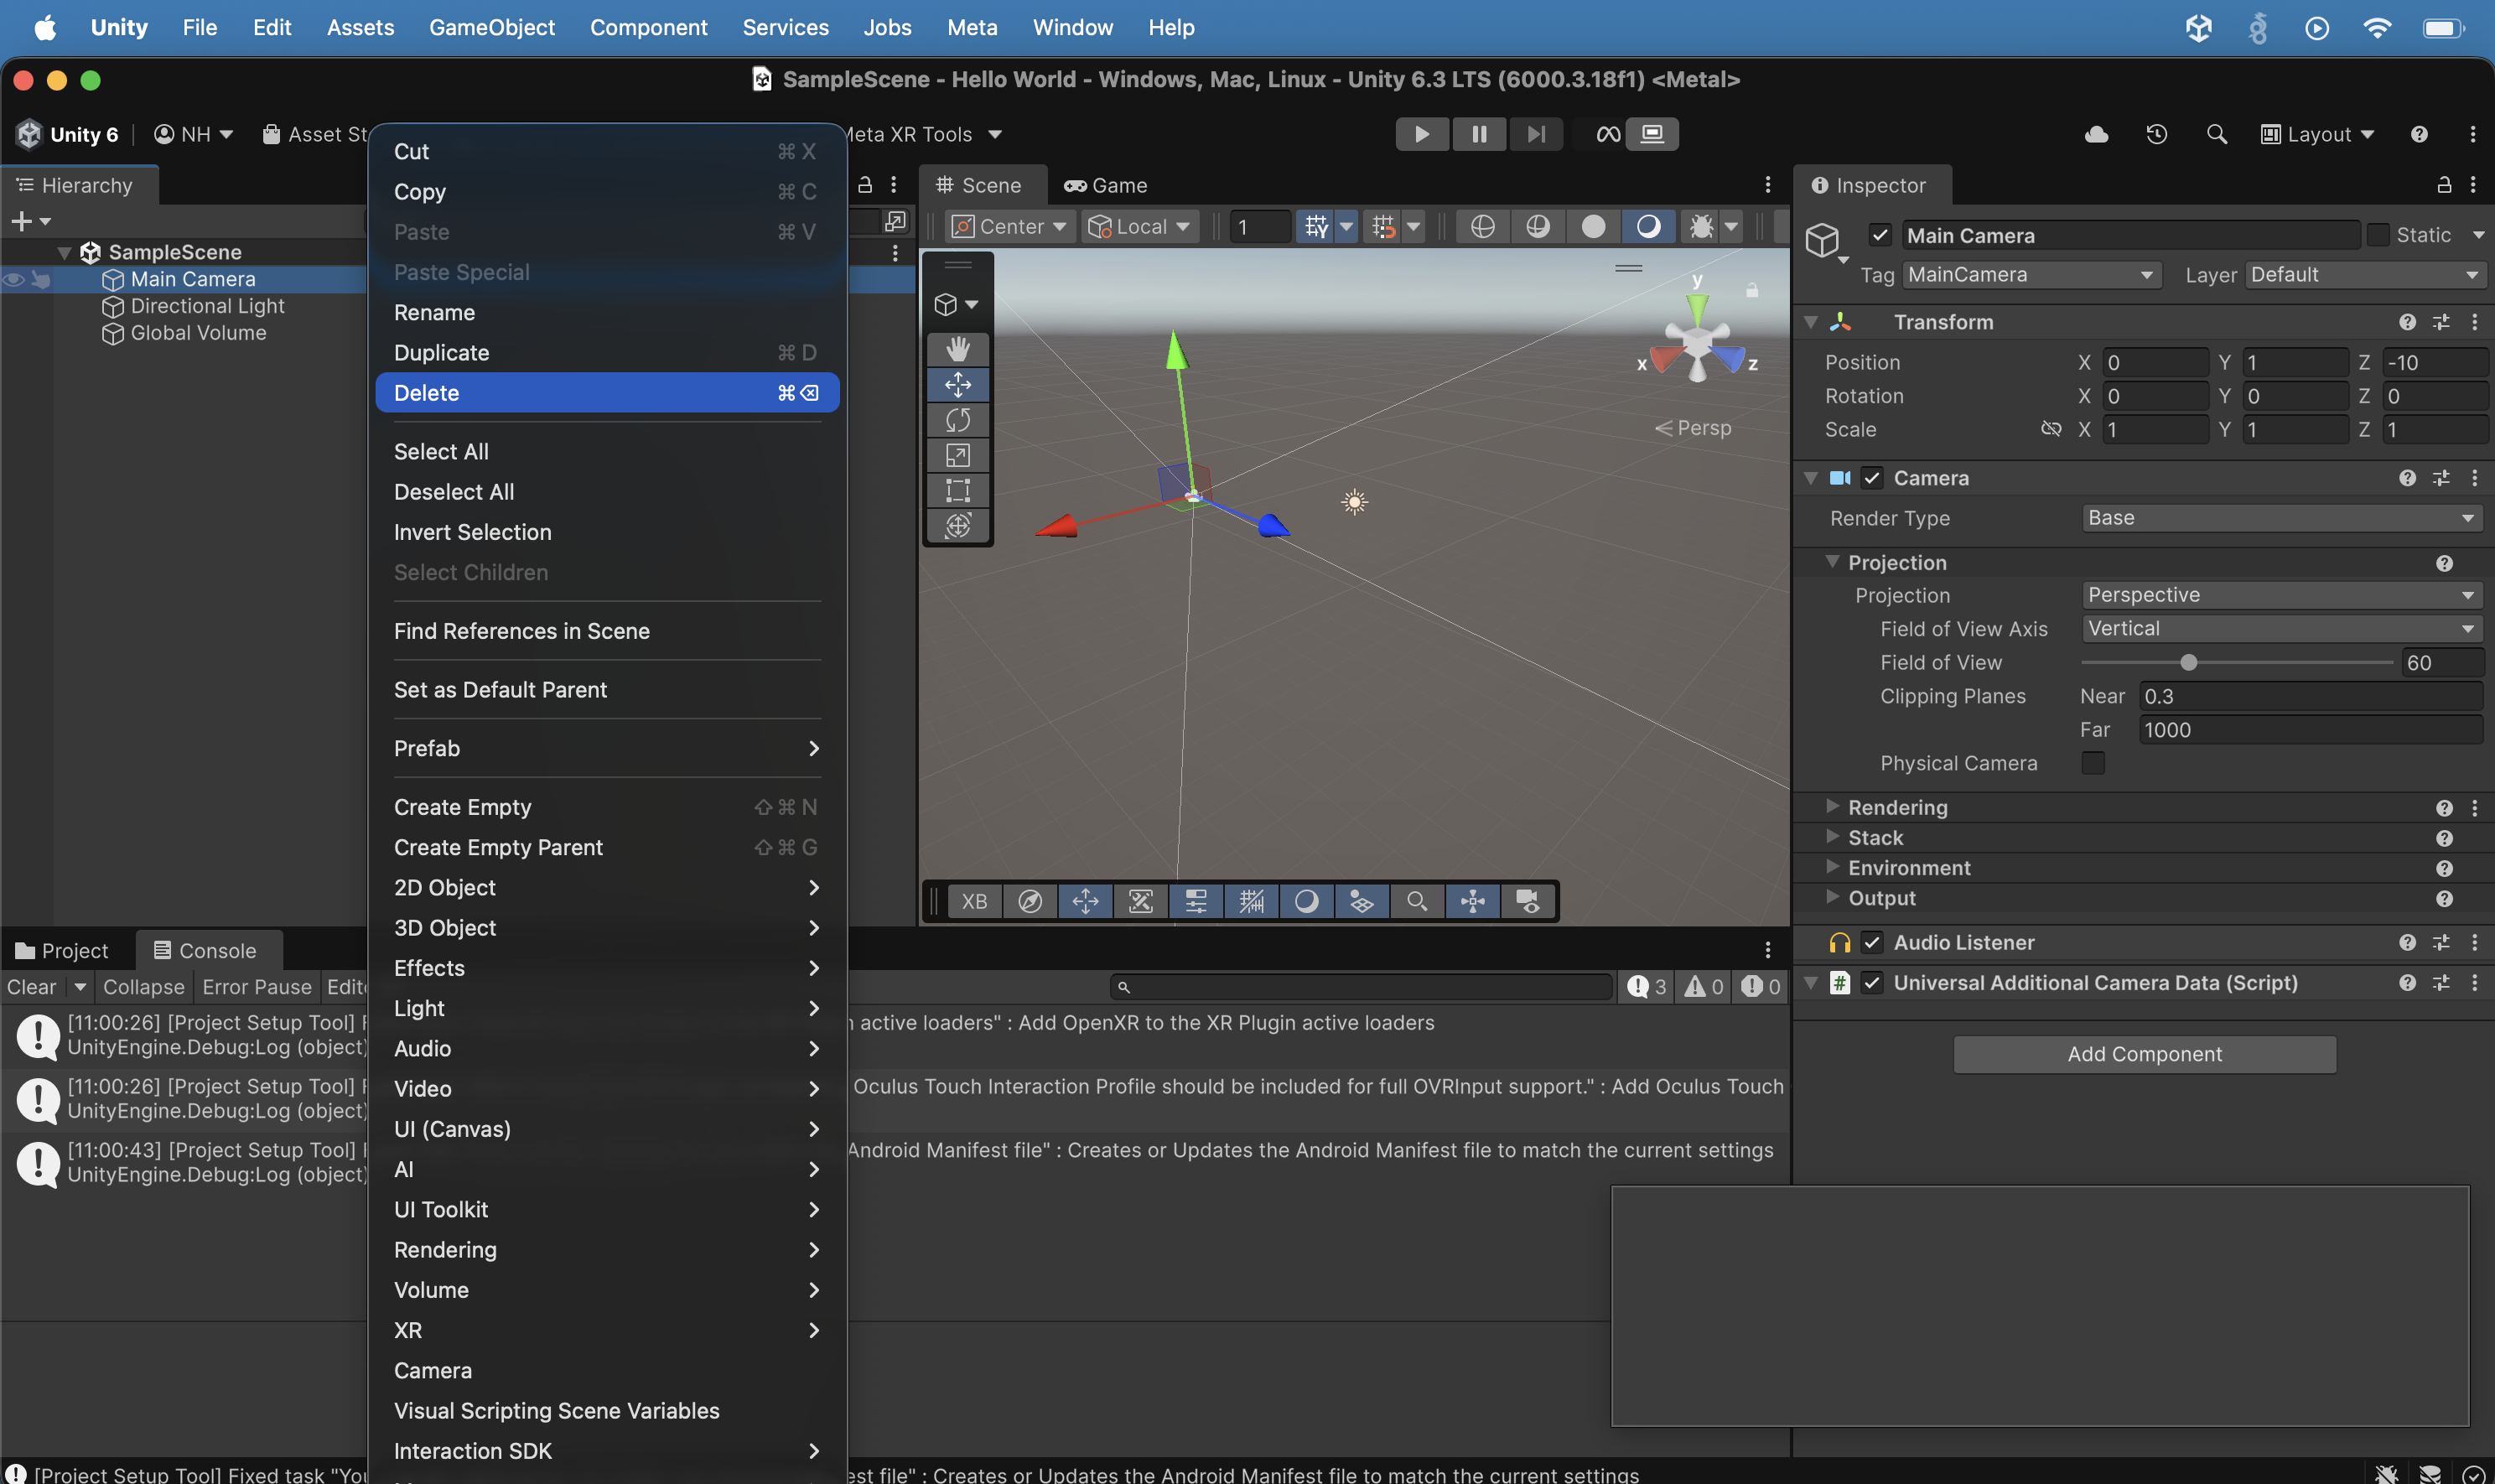Viewport: 2495px width, 1484px height.
Task: Expand the Rendering section
Action: coord(1896,807)
